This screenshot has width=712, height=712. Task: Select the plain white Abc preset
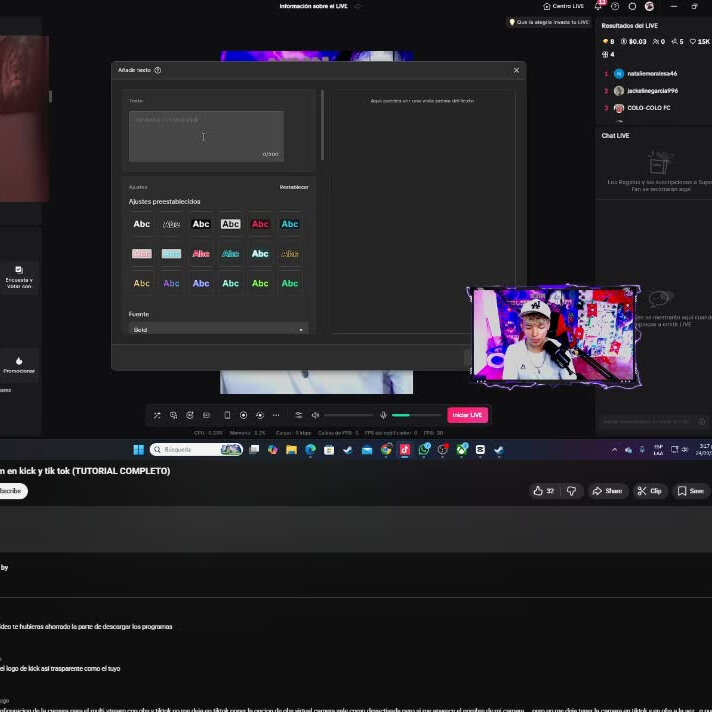click(142, 224)
